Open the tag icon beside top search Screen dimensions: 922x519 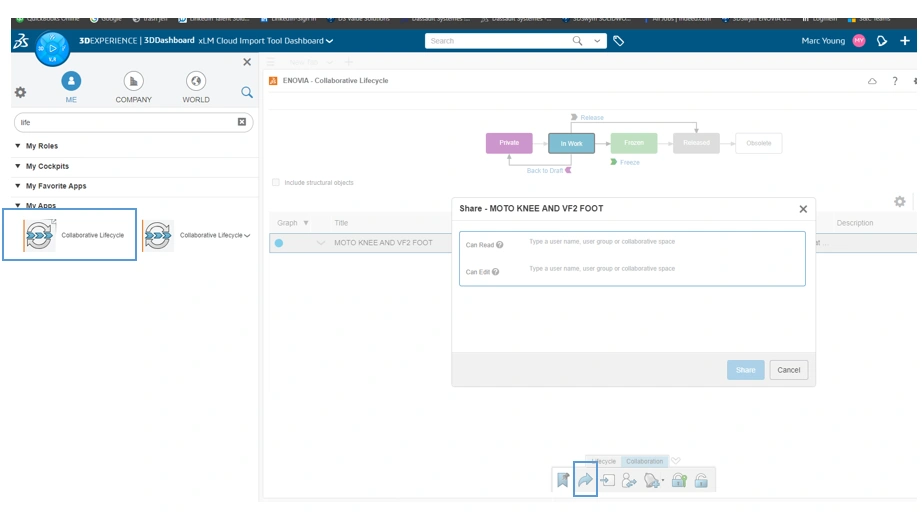coord(619,41)
